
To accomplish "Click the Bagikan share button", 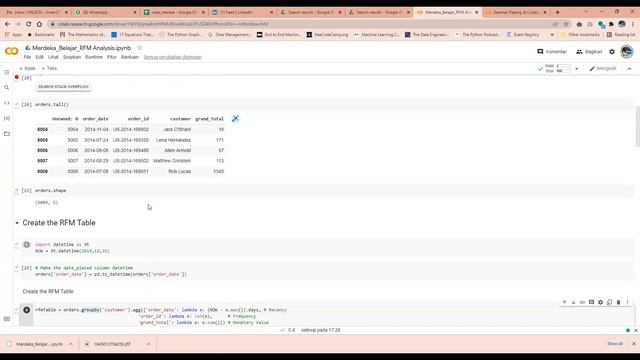I will click(589, 51).
